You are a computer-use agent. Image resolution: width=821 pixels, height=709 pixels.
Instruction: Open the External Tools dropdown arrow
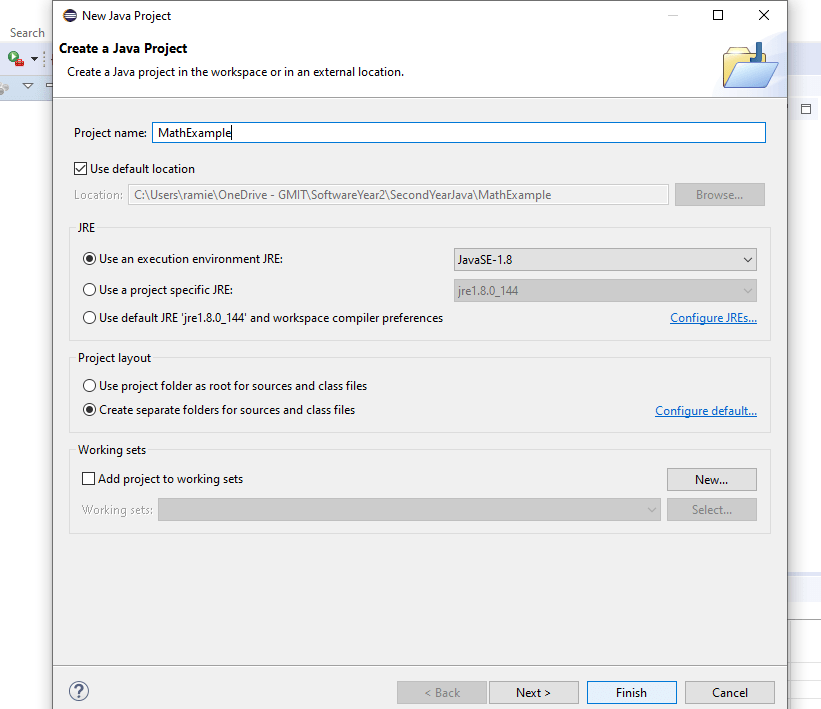click(x=34, y=59)
